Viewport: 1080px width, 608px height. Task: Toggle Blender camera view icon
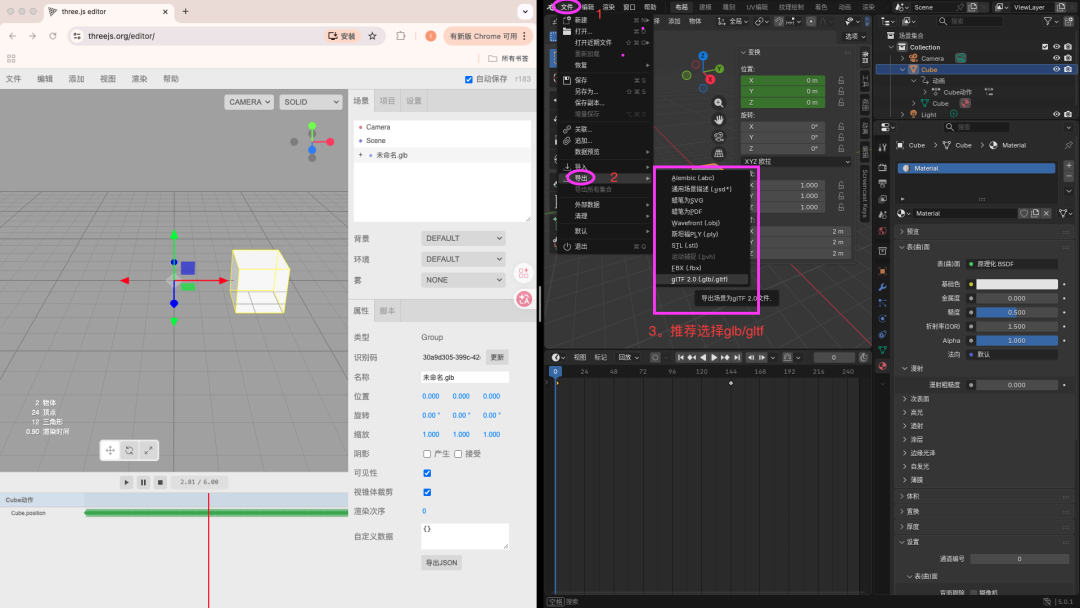(x=718, y=136)
